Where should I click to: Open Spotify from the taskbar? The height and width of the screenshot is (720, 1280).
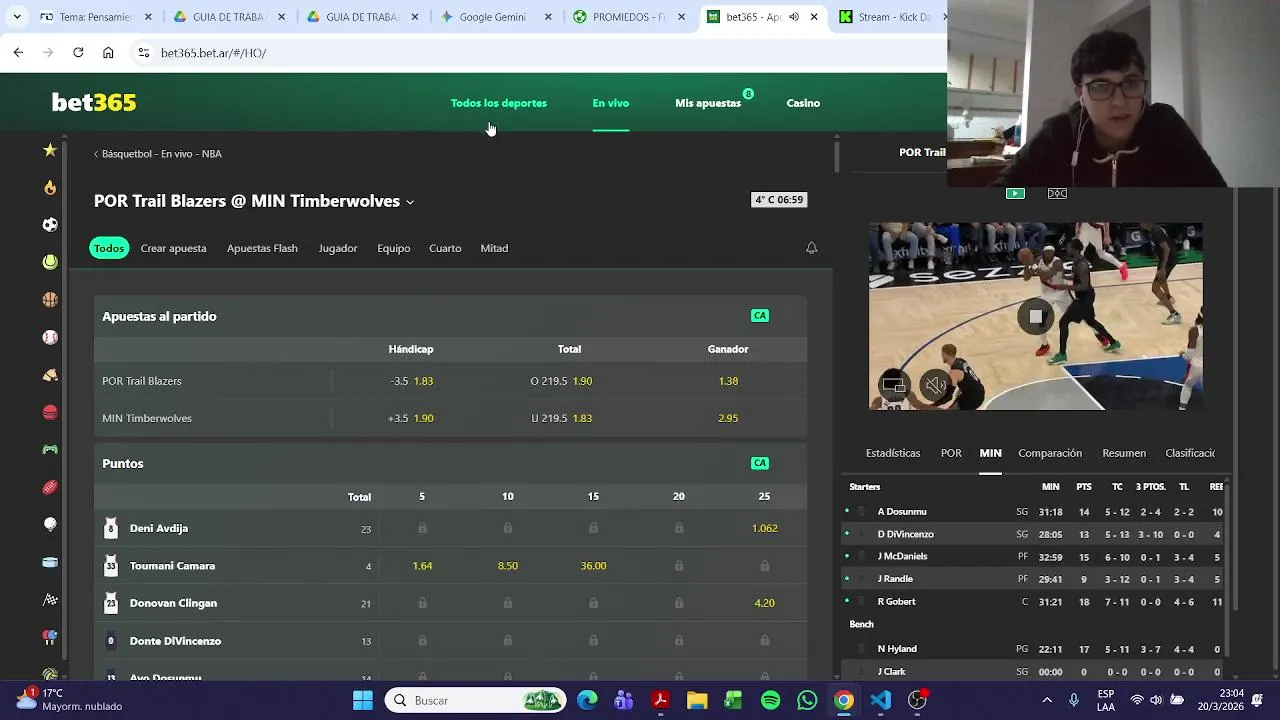pyautogui.click(x=770, y=700)
